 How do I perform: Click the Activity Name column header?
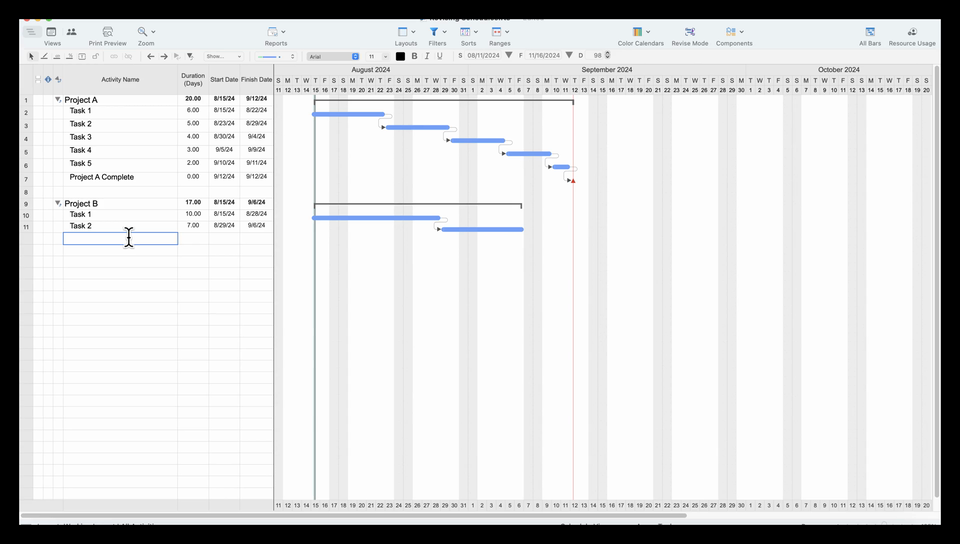[120, 80]
